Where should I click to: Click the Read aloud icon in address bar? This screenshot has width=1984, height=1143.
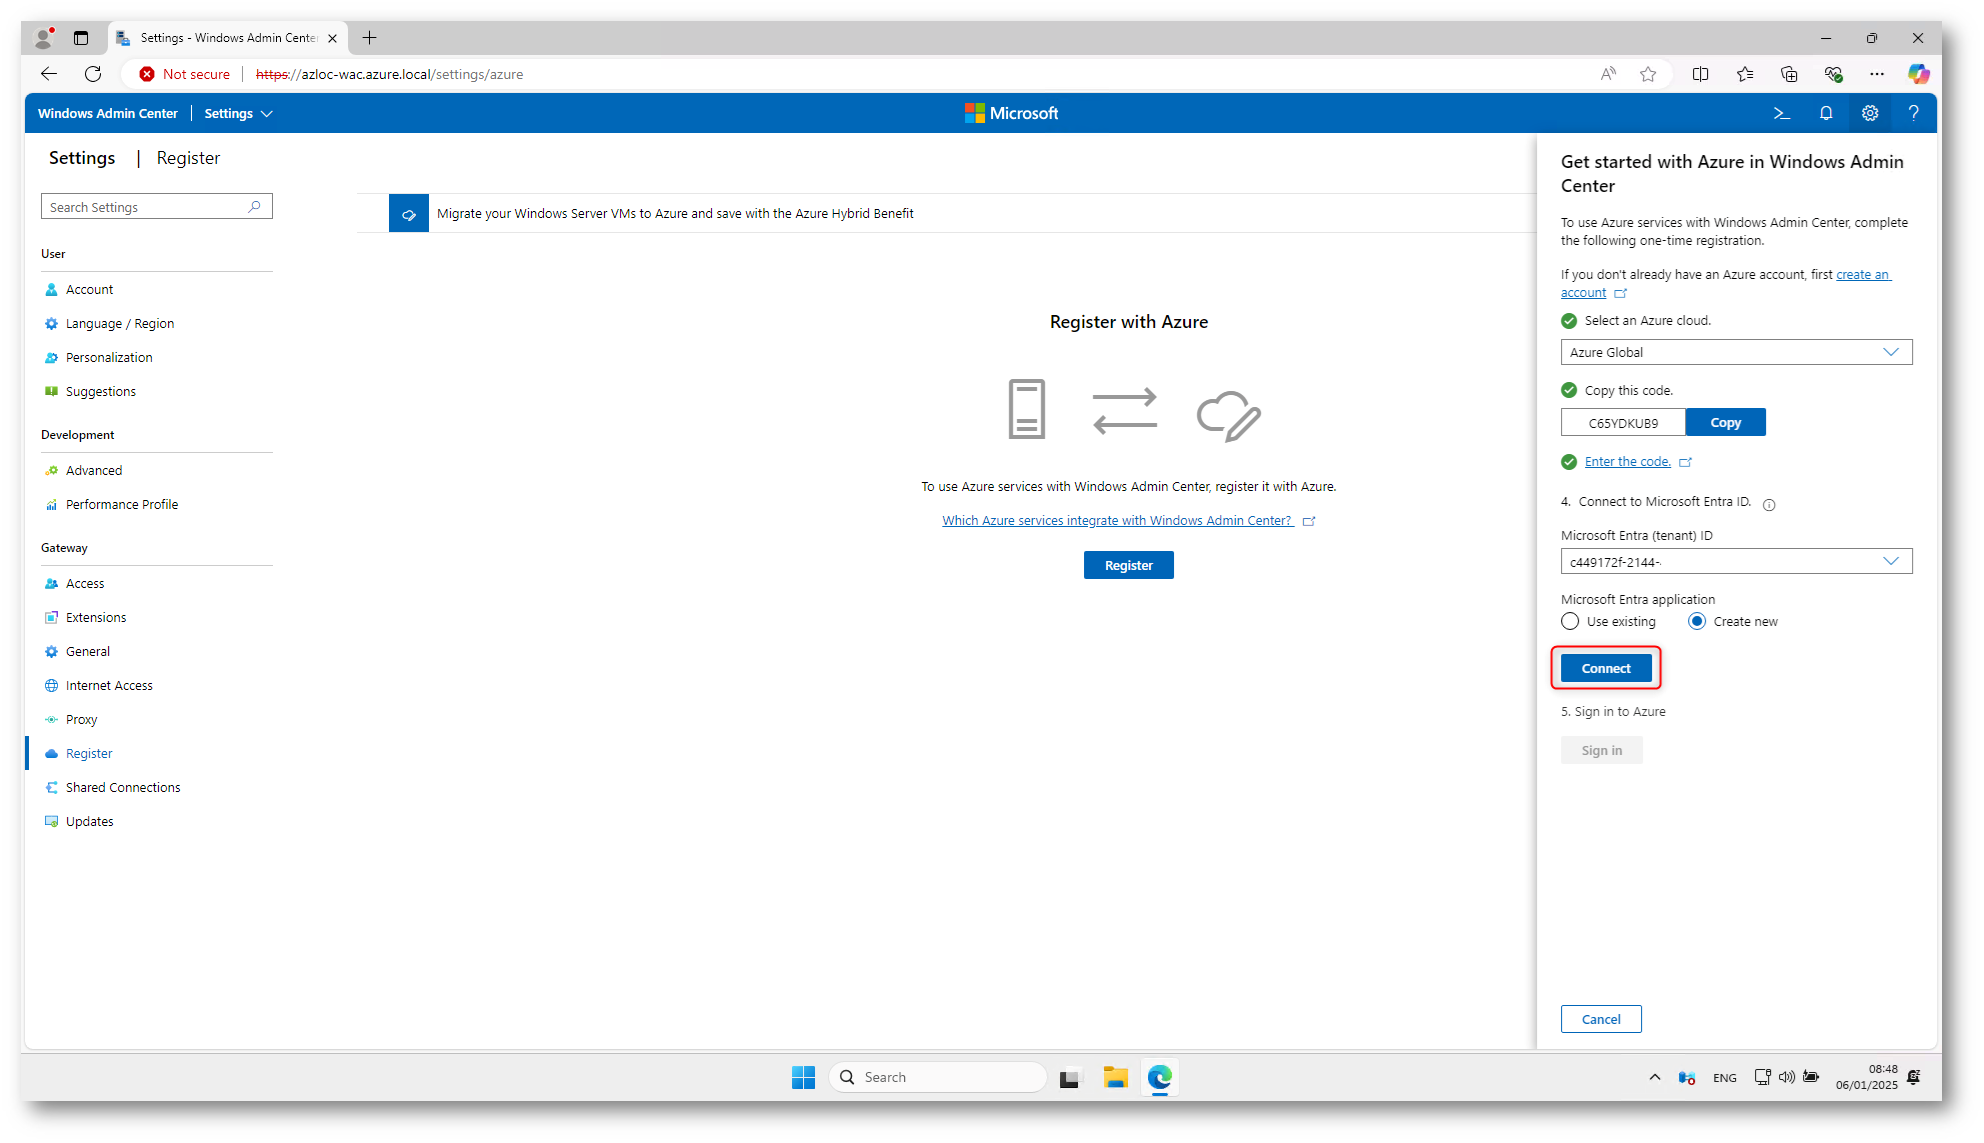1608,74
